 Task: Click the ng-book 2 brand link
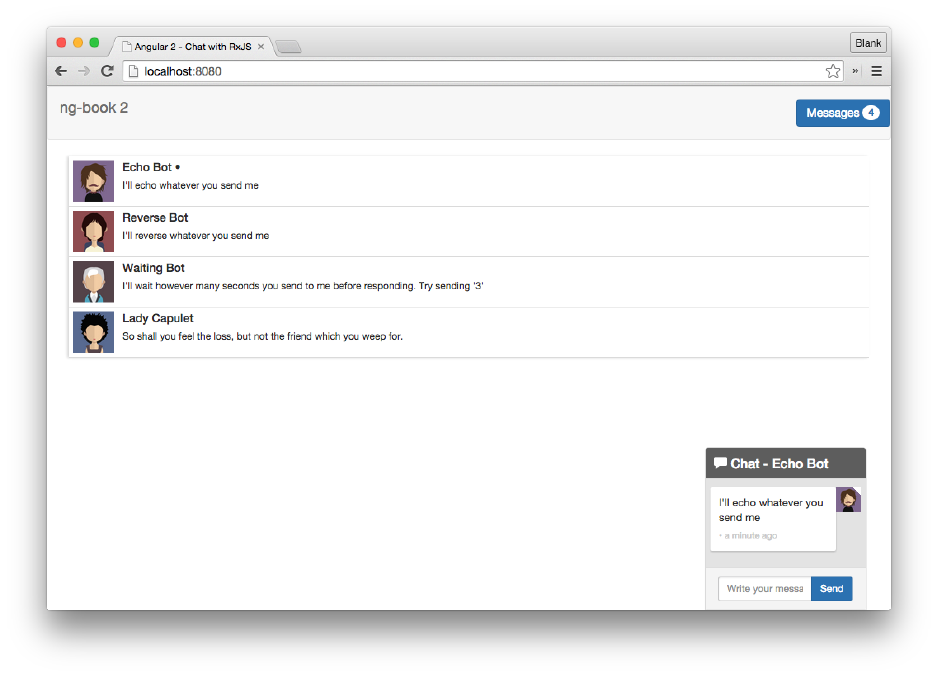94,108
